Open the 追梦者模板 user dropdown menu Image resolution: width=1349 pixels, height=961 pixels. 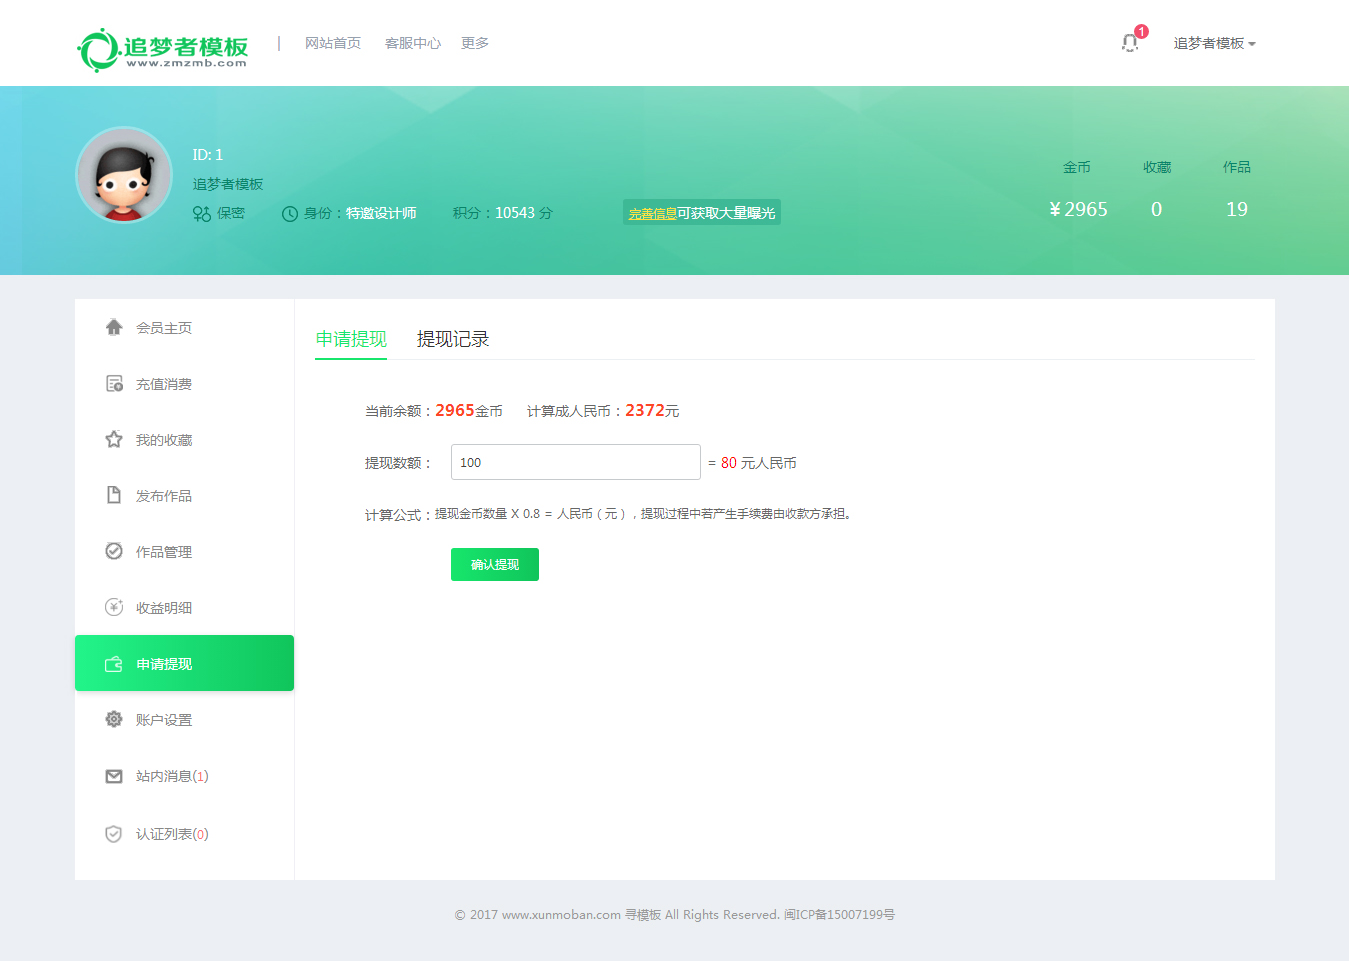click(1214, 43)
